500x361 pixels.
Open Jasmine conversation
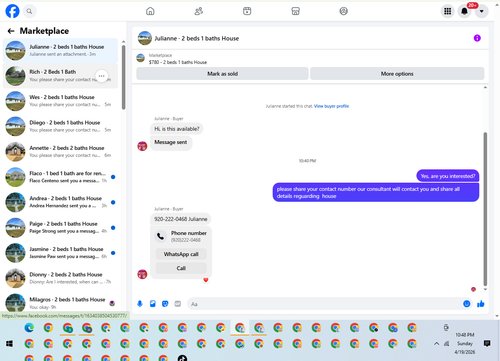pos(60,253)
